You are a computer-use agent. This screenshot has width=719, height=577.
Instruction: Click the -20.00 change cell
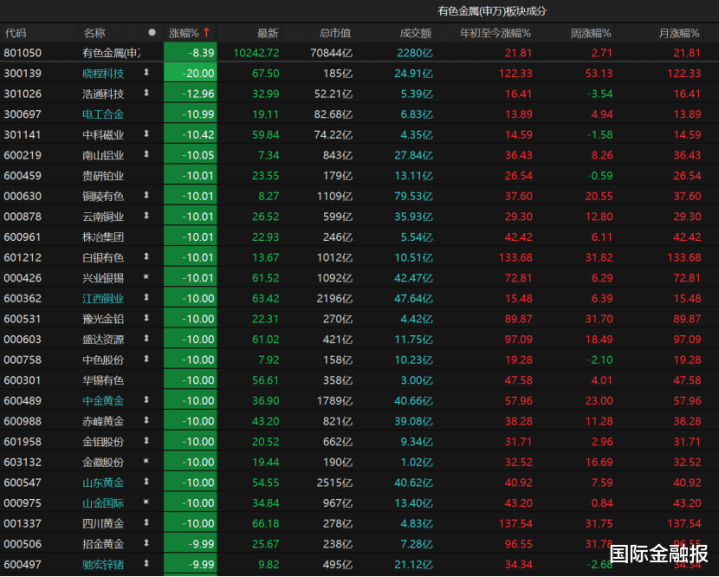click(x=190, y=73)
